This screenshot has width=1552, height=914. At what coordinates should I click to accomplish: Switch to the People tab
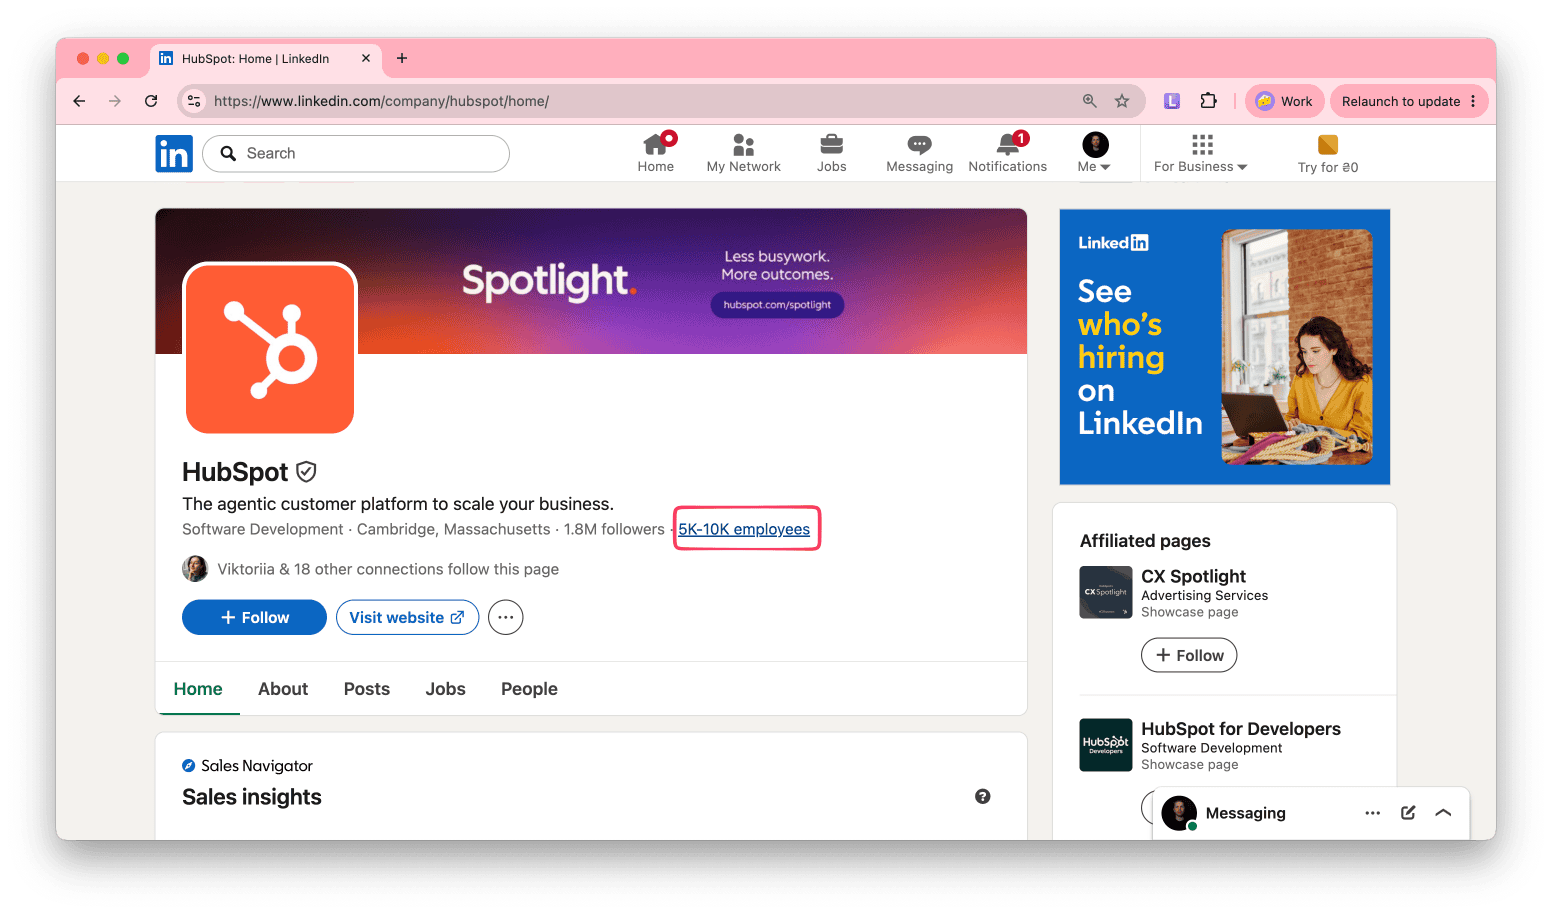coord(529,689)
